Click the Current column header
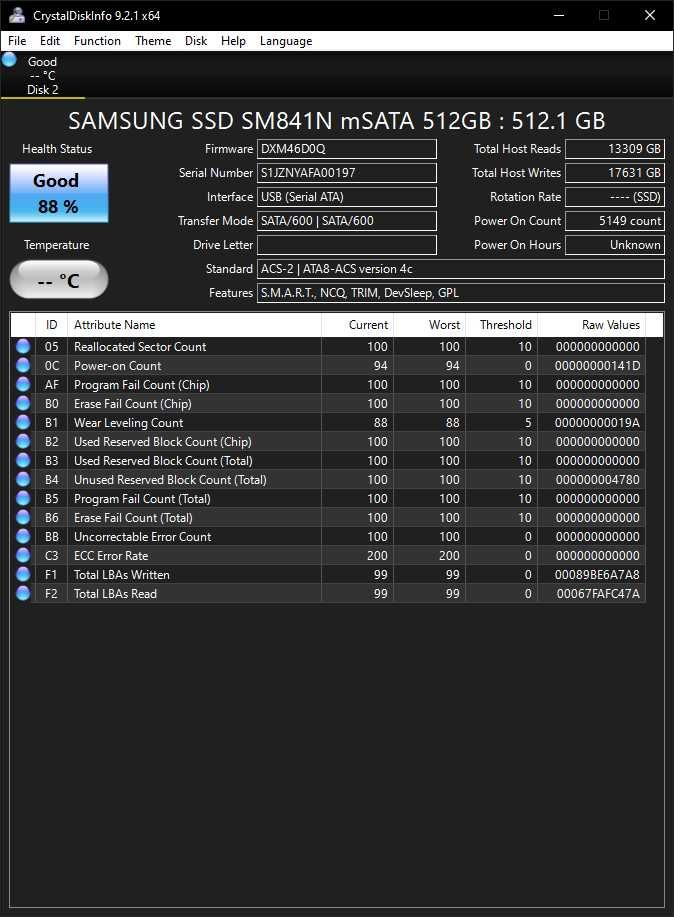 357,325
